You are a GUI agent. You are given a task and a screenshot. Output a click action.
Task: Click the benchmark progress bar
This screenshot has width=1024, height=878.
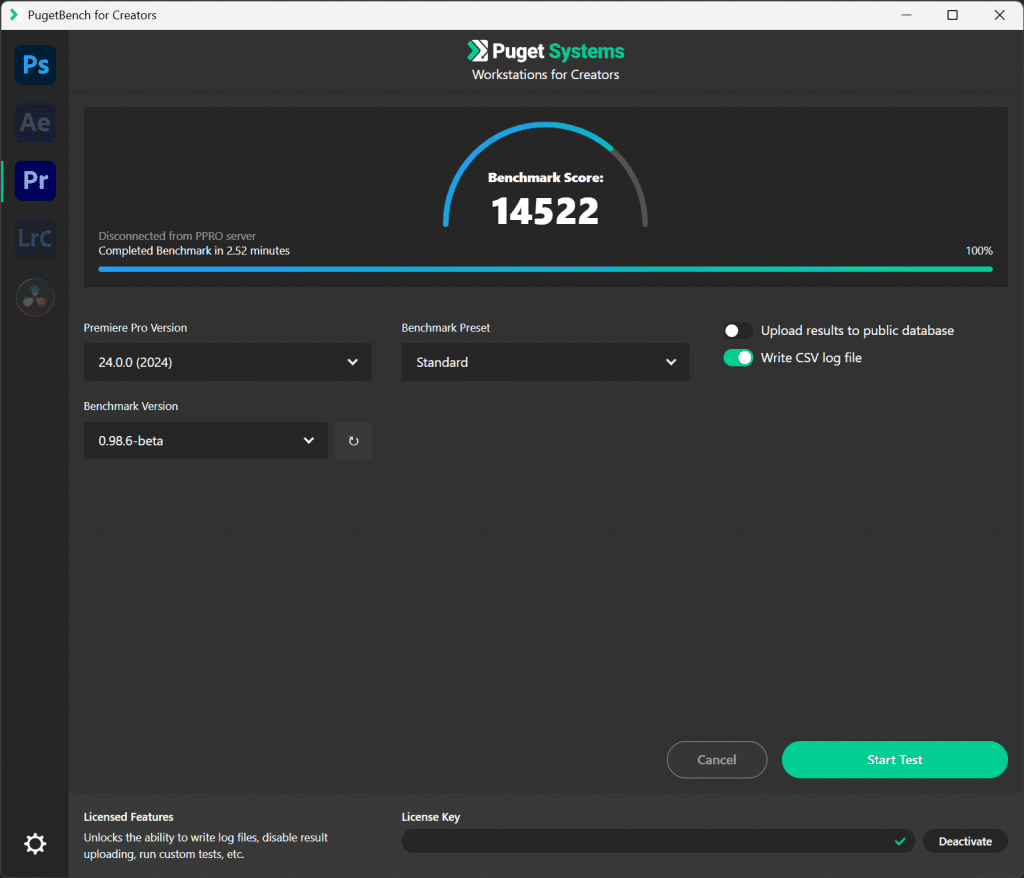tap(545, 269)
